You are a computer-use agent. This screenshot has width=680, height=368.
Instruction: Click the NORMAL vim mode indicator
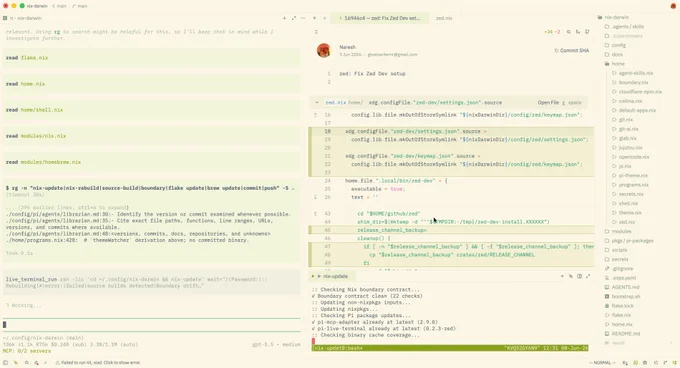[602, 363]
